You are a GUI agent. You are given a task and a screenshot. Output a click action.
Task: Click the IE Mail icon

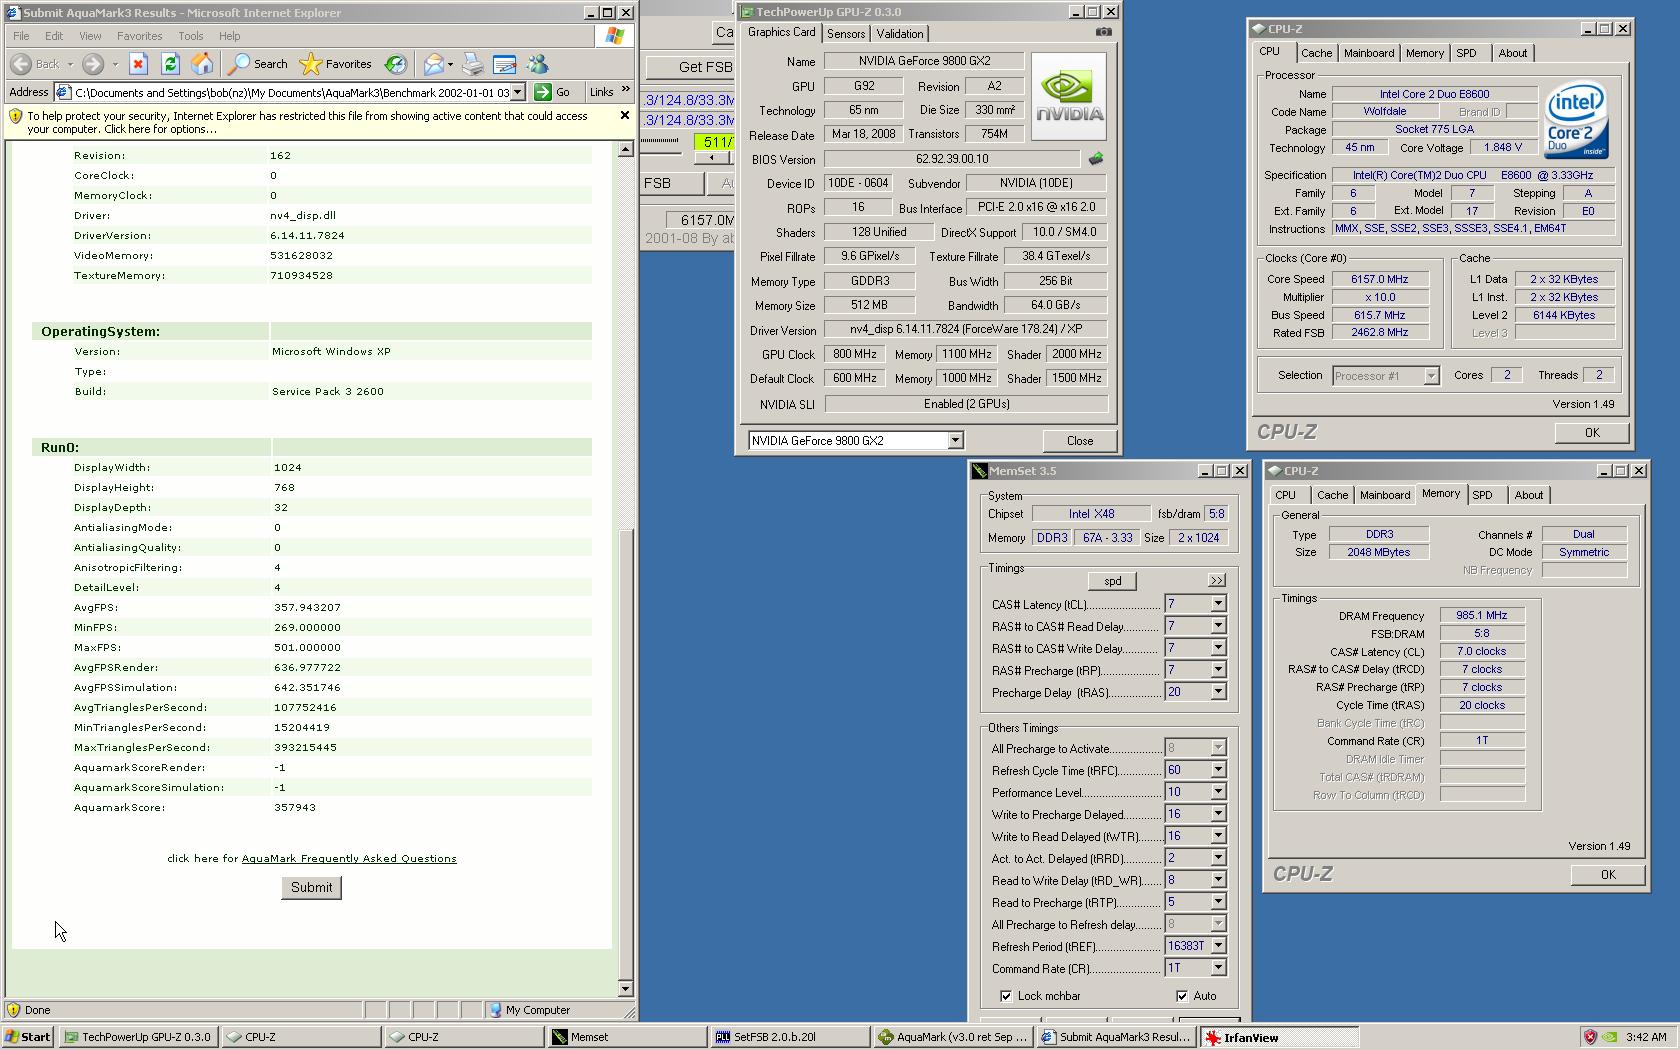click(x=433, y=64)
